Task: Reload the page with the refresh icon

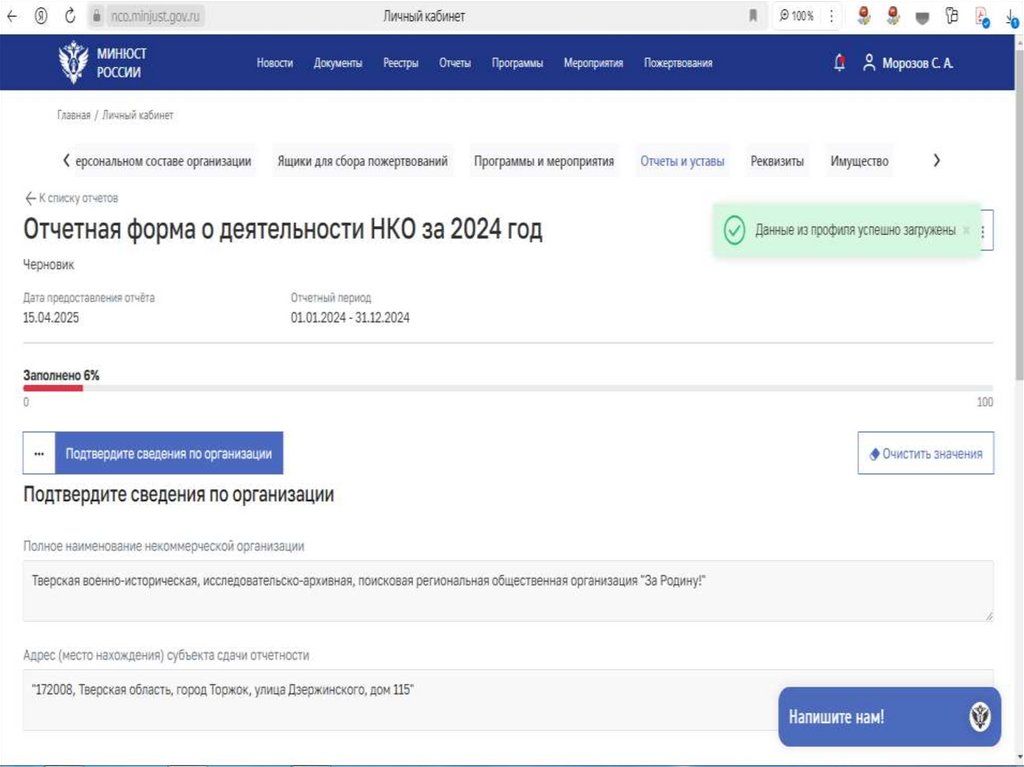Action: tap(70, 16)
